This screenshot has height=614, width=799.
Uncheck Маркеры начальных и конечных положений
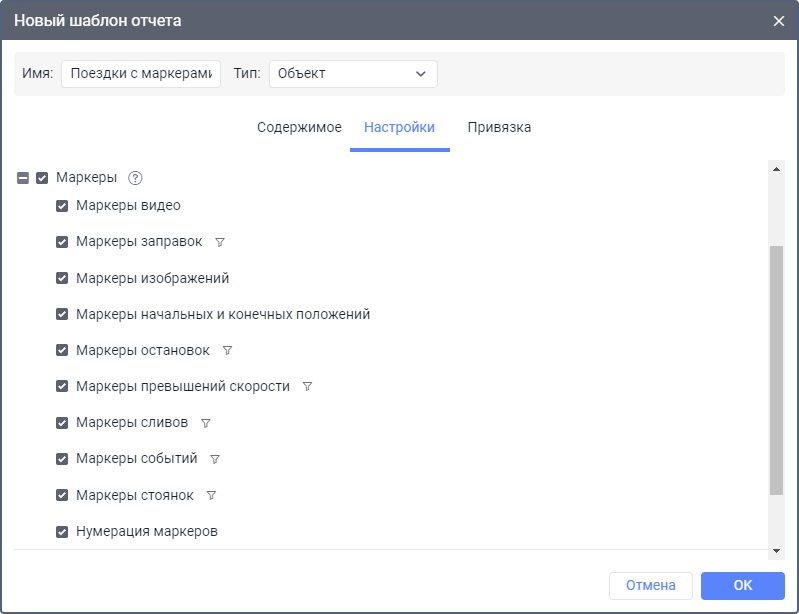pyautogui.click(x=62, y=314)
